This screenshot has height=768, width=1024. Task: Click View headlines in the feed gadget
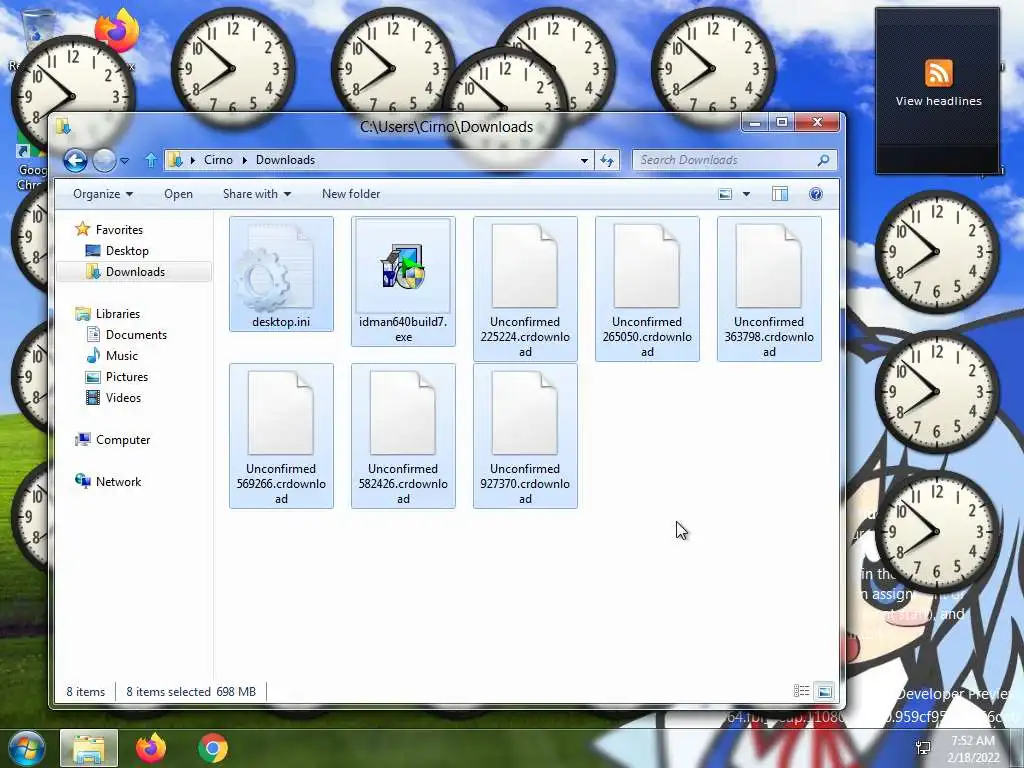pos(938,101)
